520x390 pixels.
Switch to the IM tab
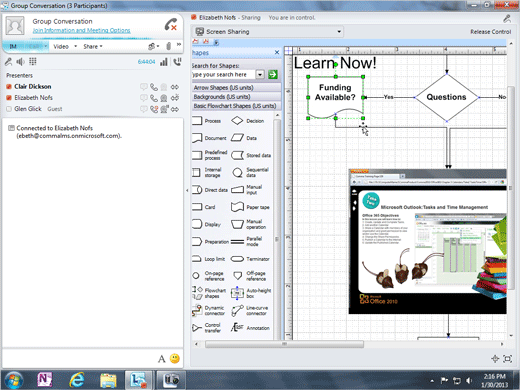pyautogui.click(x=13, y=46)
